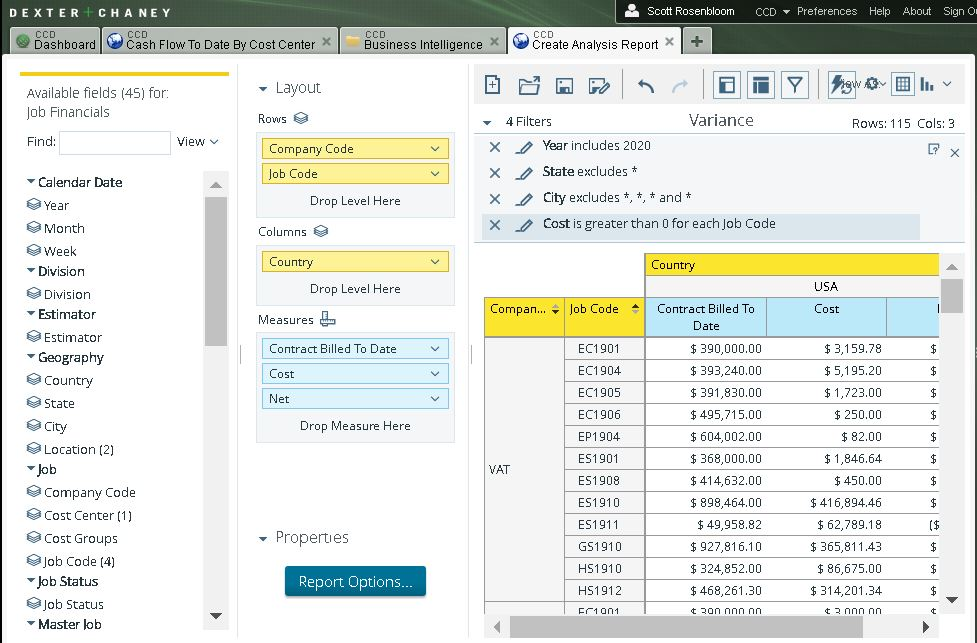Close the filters panel

click(x=955, y=153)
